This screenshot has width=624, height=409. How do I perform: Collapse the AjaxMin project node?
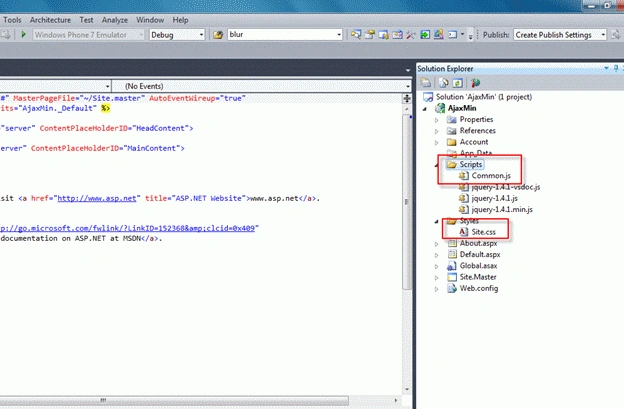425,109
